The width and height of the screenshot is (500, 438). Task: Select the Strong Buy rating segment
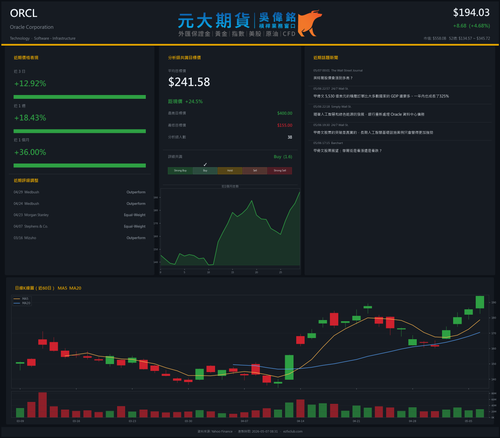point(180,171)
